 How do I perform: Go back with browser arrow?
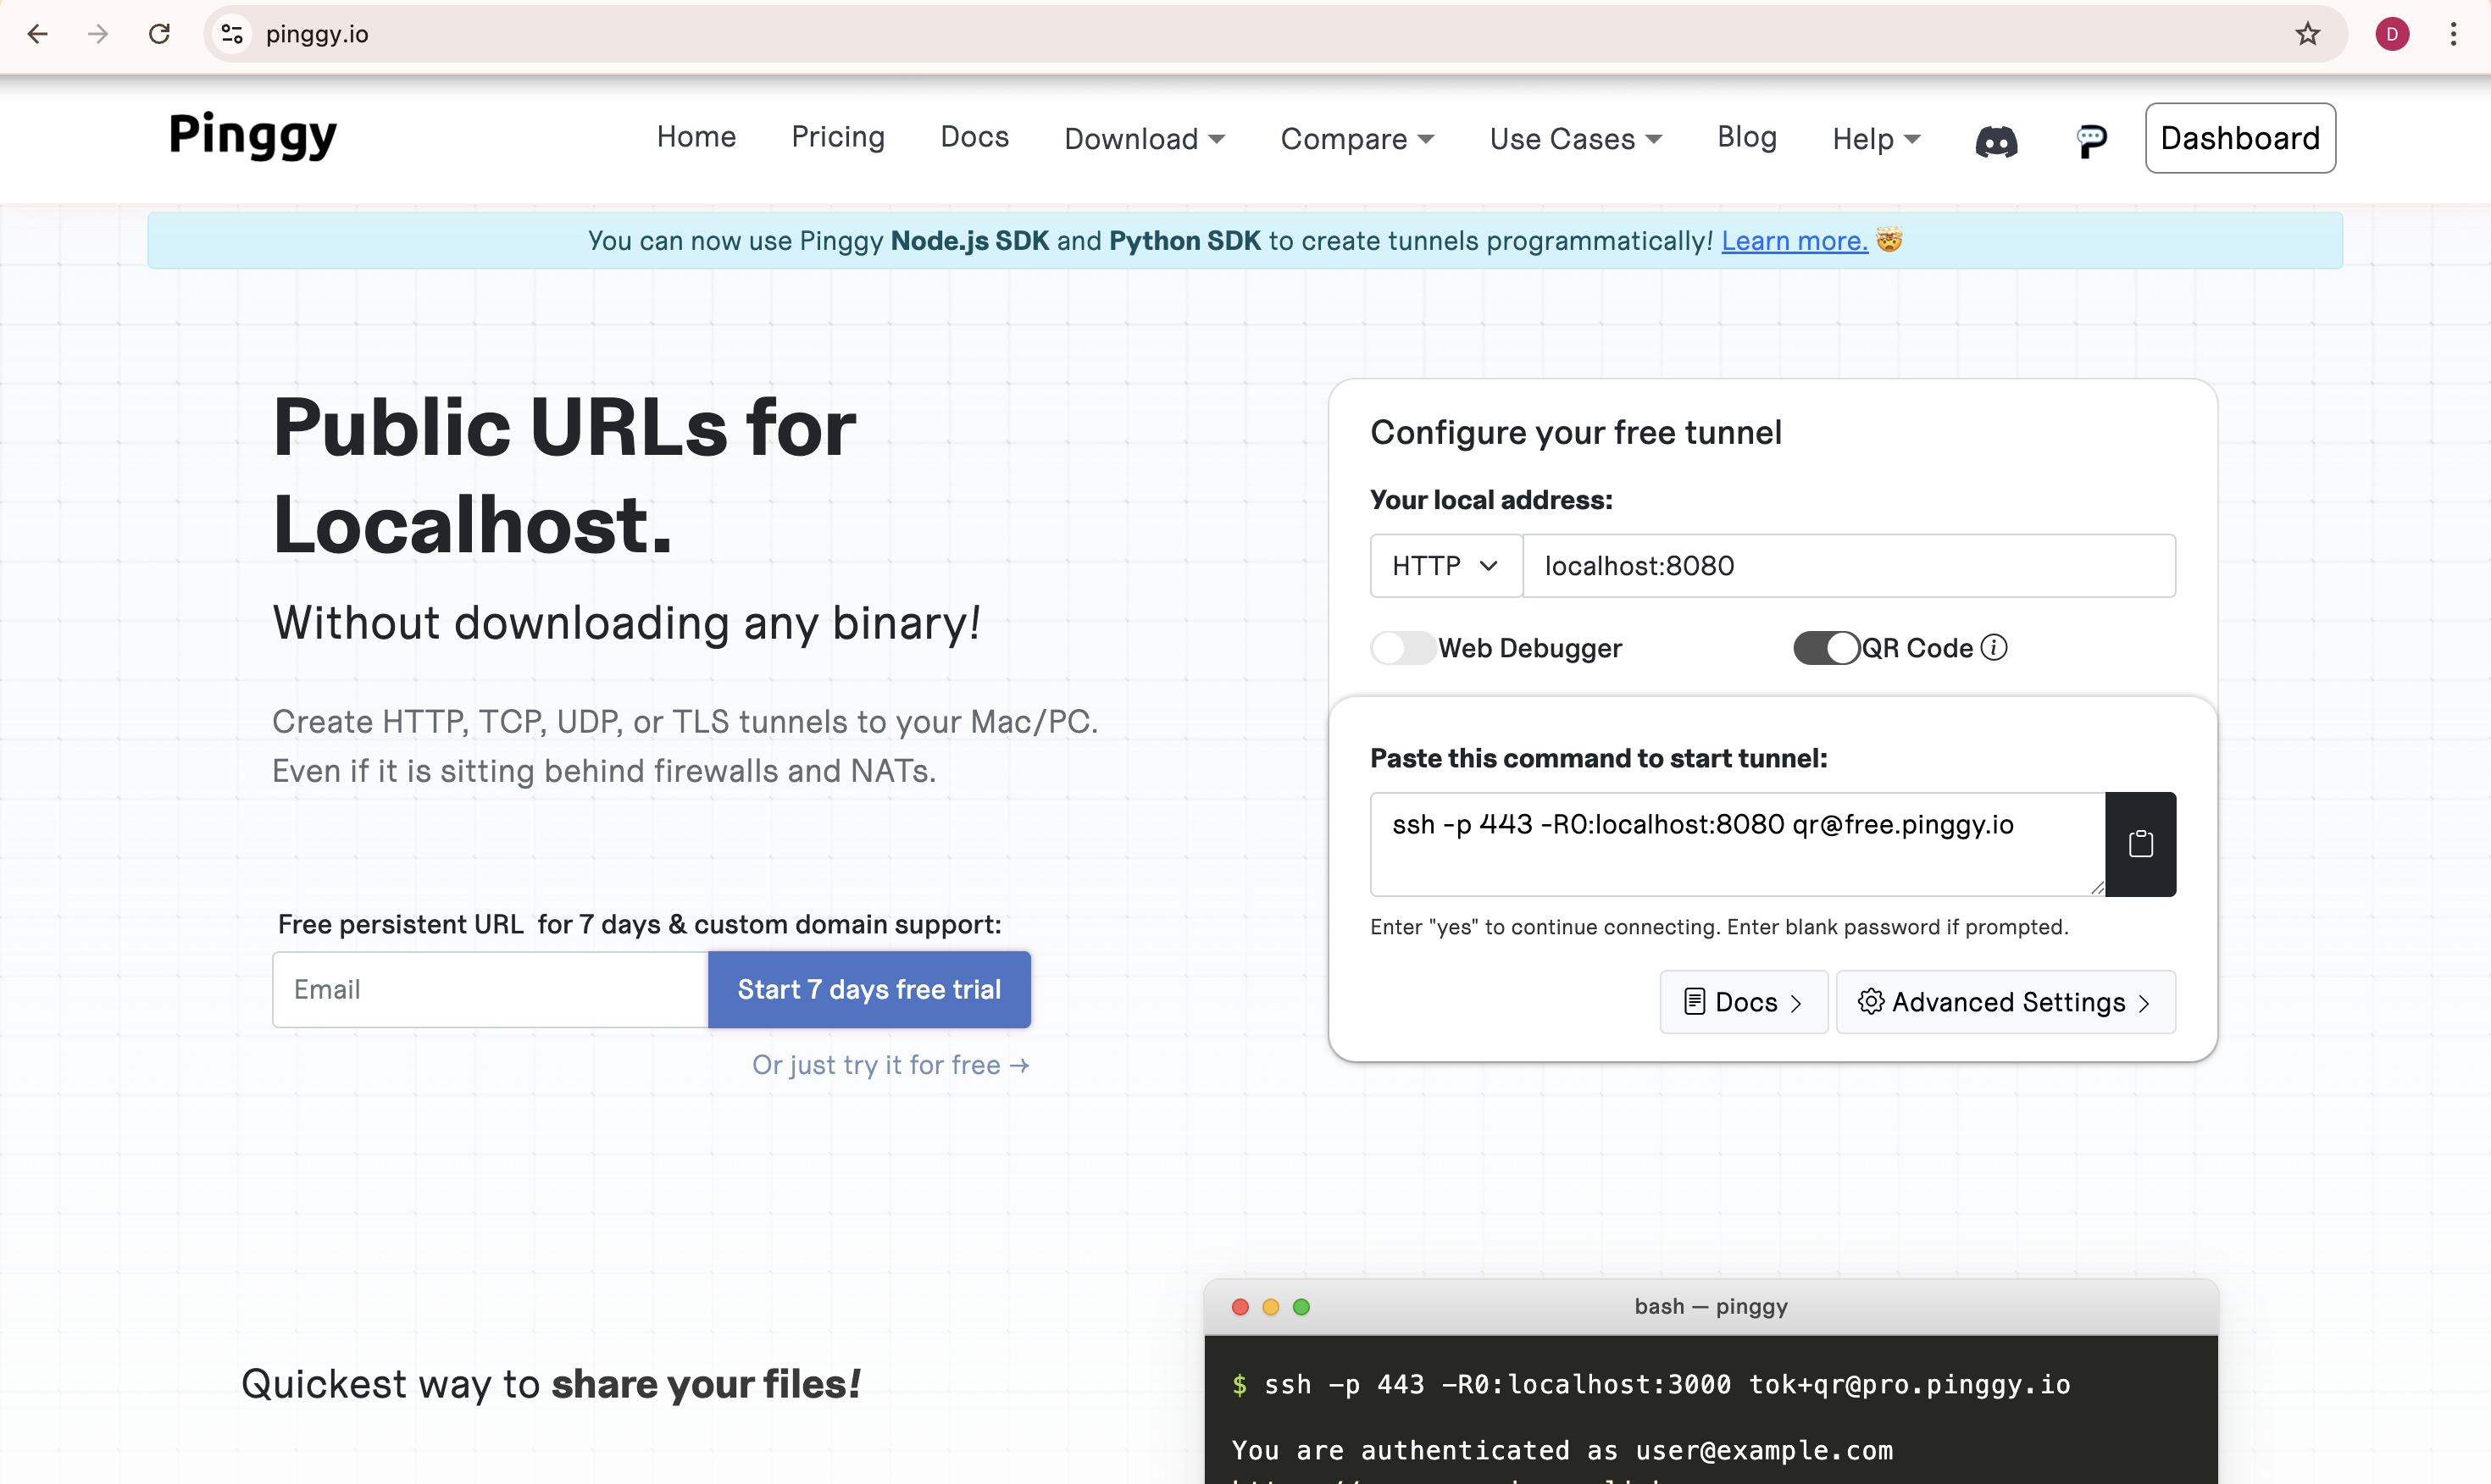(x=37, y=34)
